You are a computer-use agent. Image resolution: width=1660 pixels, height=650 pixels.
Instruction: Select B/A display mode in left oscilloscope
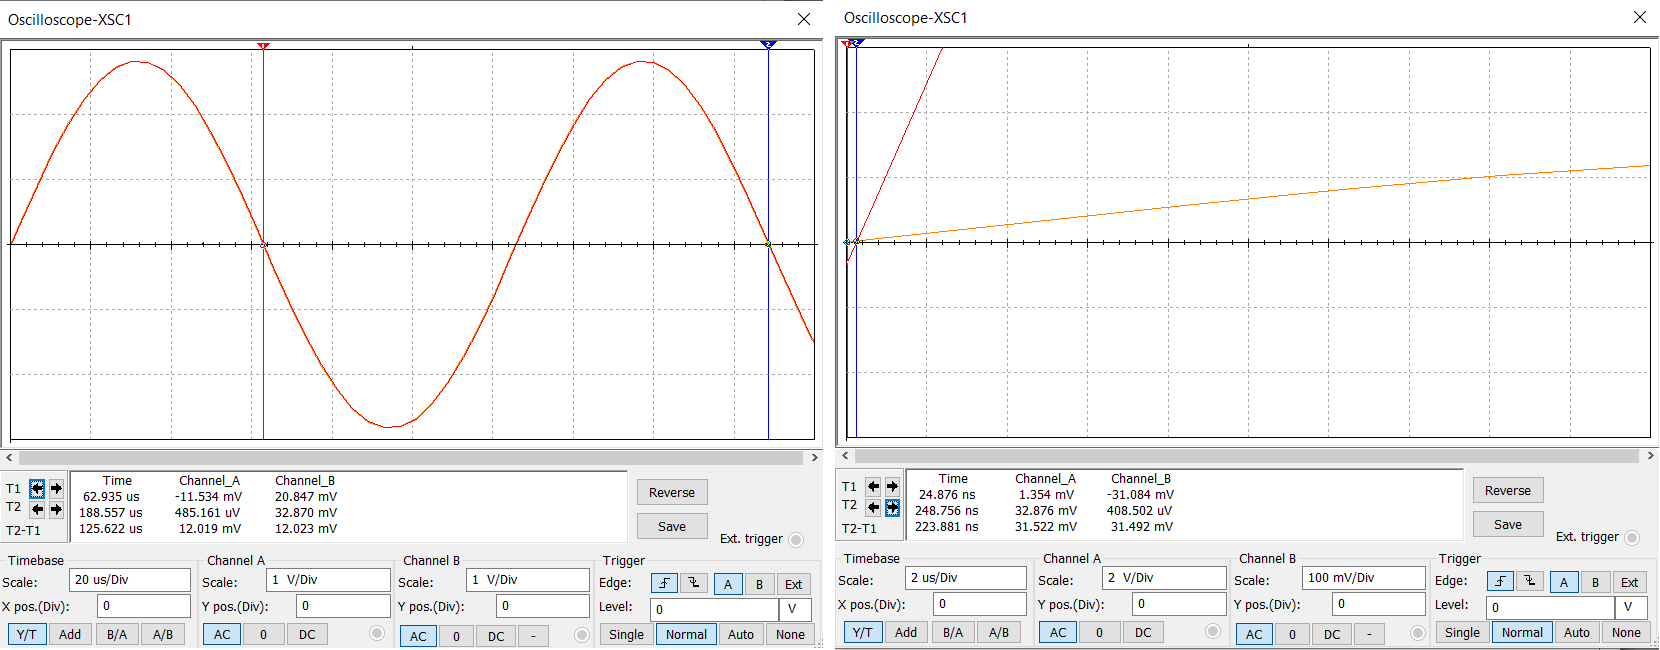coord(117,634)
